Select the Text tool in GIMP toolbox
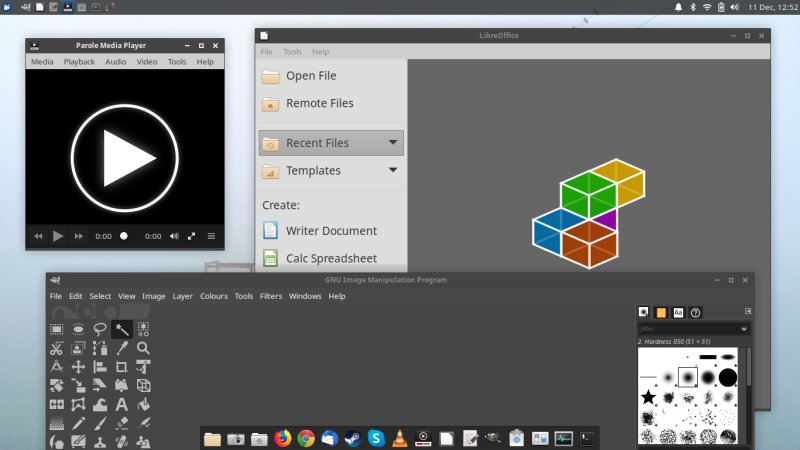800x450 pixels. point(121,405)
